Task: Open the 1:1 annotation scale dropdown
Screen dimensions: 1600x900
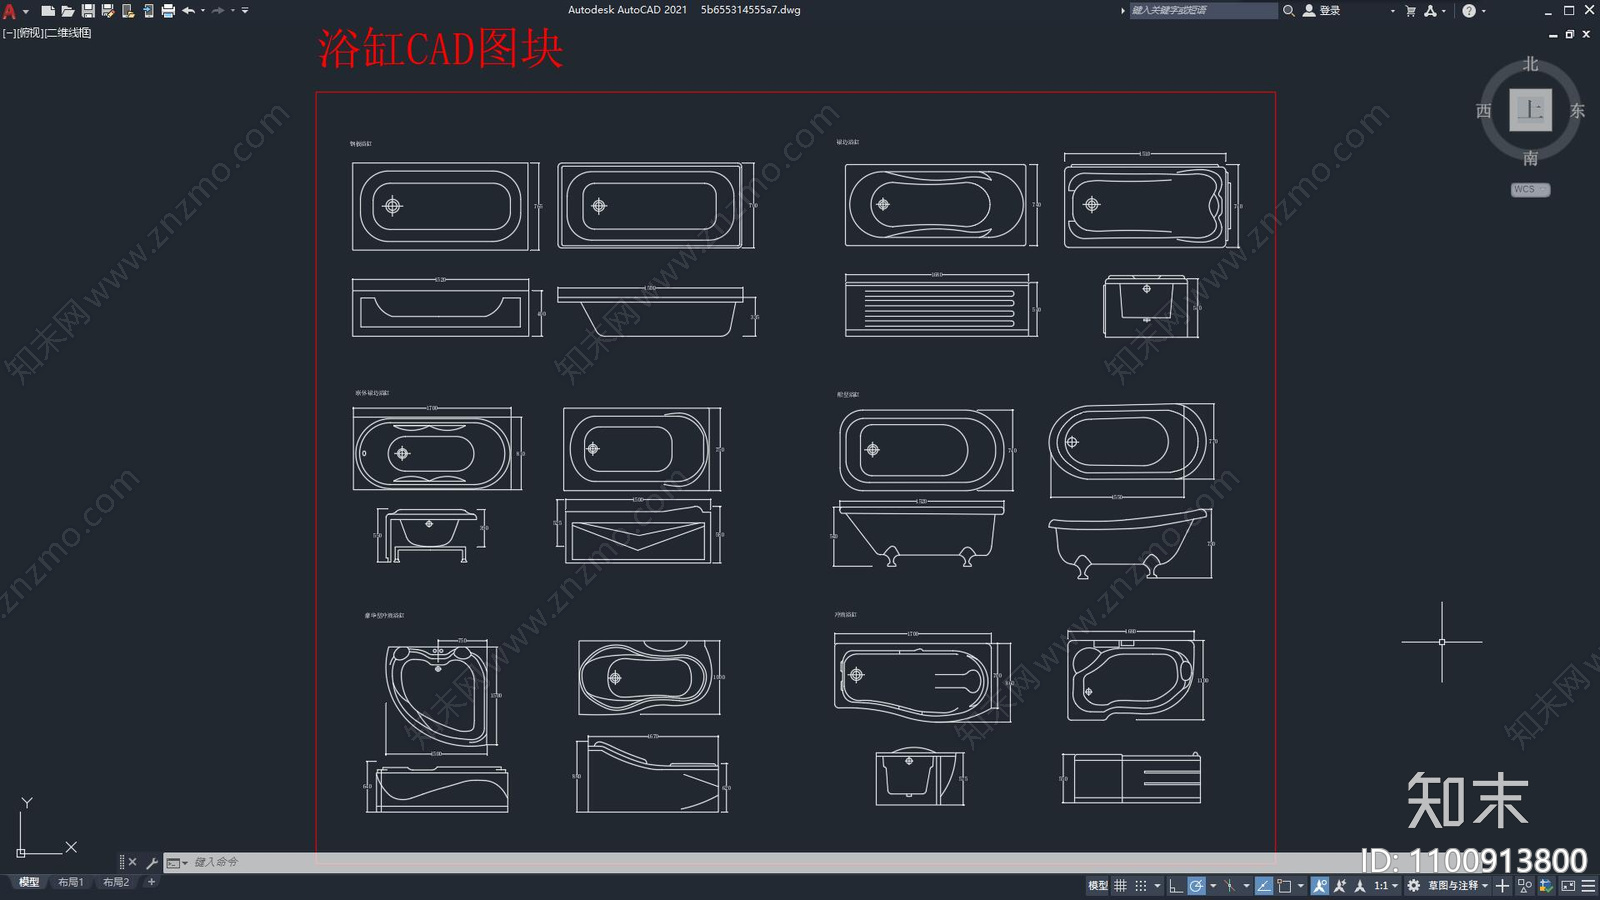Action: pos(1386,886)
